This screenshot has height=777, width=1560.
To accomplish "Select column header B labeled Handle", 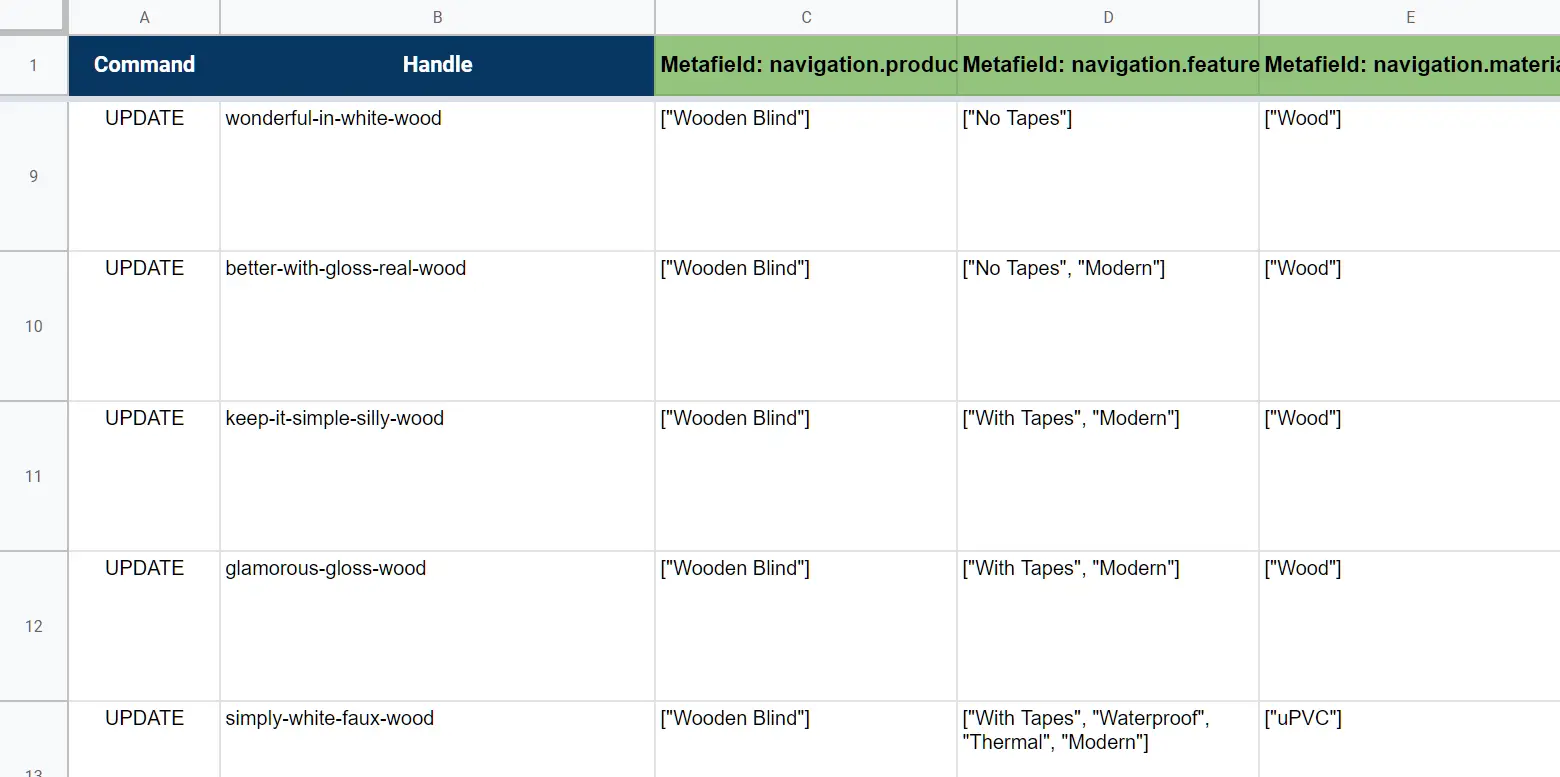I will (x=437, y=17).
